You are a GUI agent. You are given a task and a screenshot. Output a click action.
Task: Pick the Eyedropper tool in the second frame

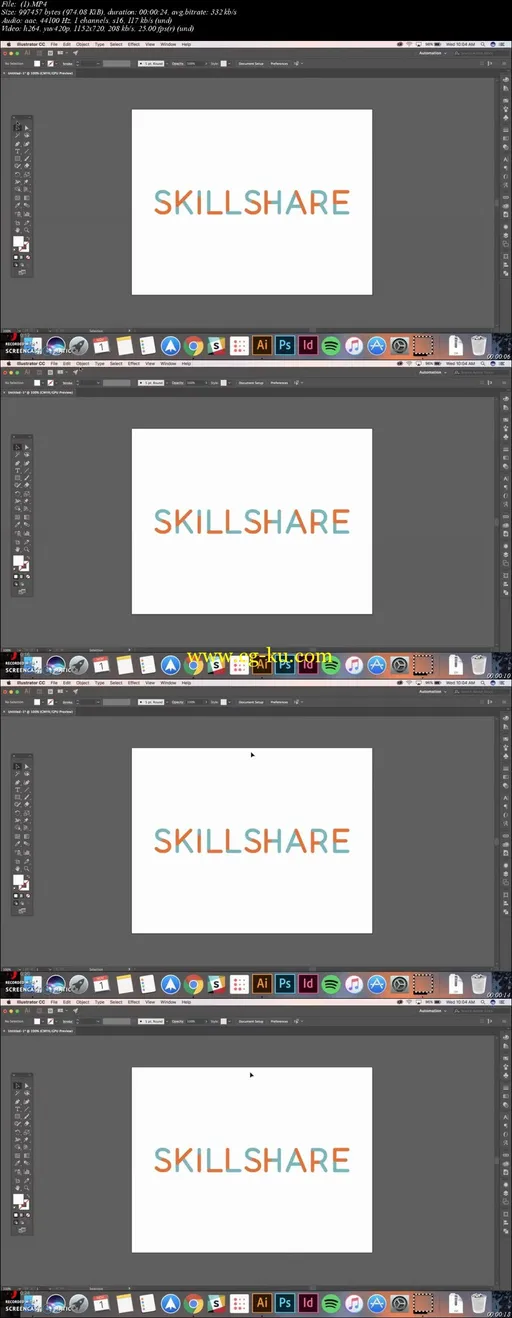pyautogui.click(x=18, y=524)
